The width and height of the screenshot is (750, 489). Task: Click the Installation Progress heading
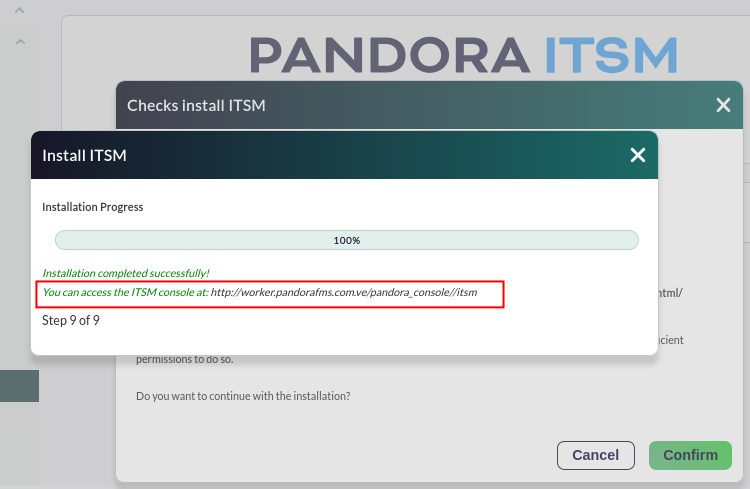pyautogui.click(x=92, y=207)
